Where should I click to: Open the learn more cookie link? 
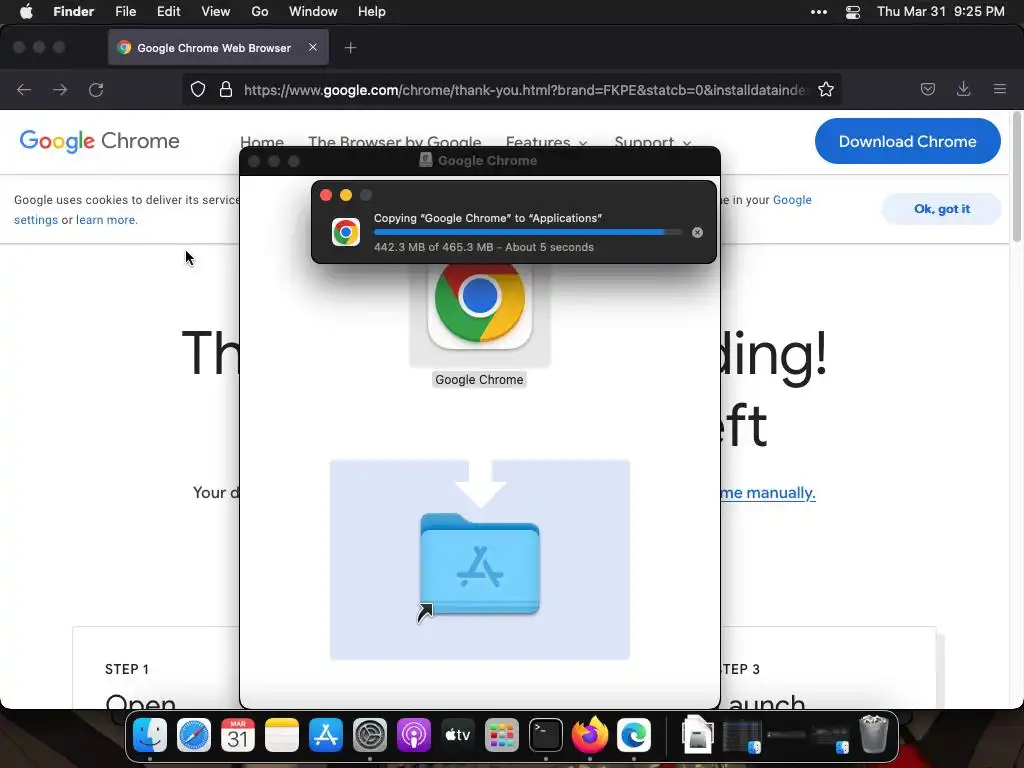pos(106,220)
